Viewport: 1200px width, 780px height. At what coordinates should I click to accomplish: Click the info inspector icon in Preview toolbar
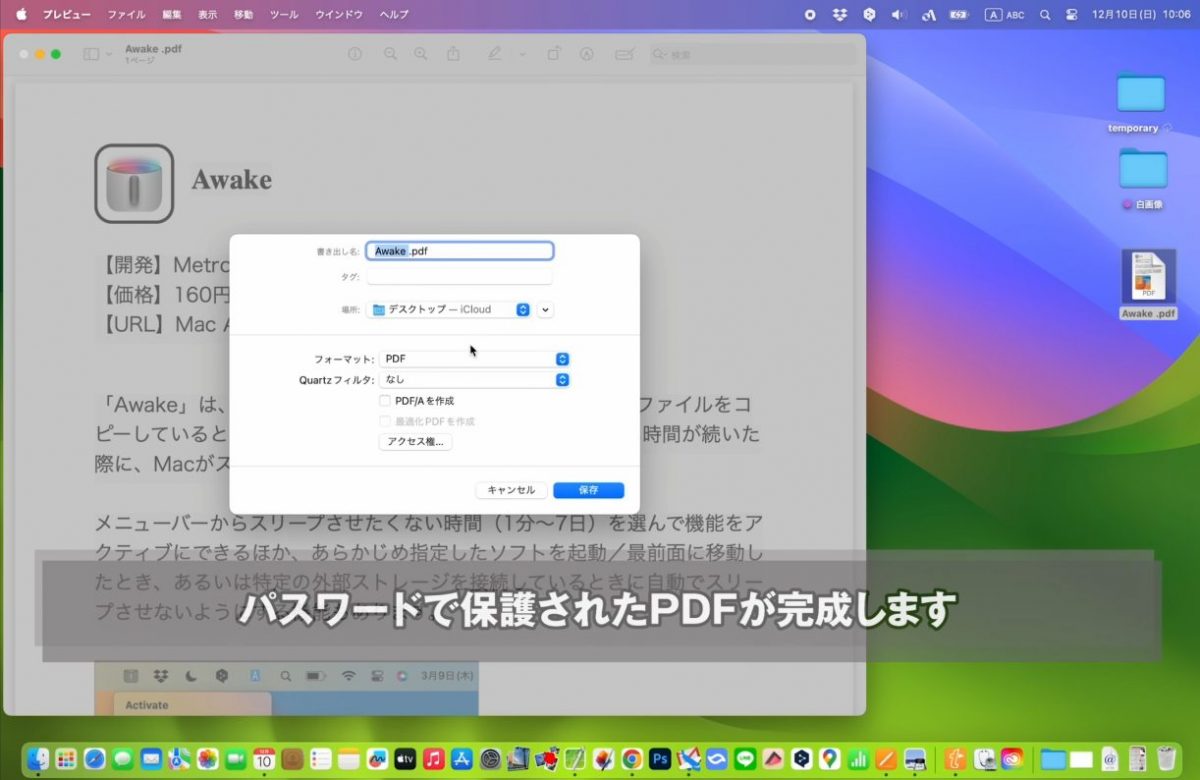tap(354, 54)
